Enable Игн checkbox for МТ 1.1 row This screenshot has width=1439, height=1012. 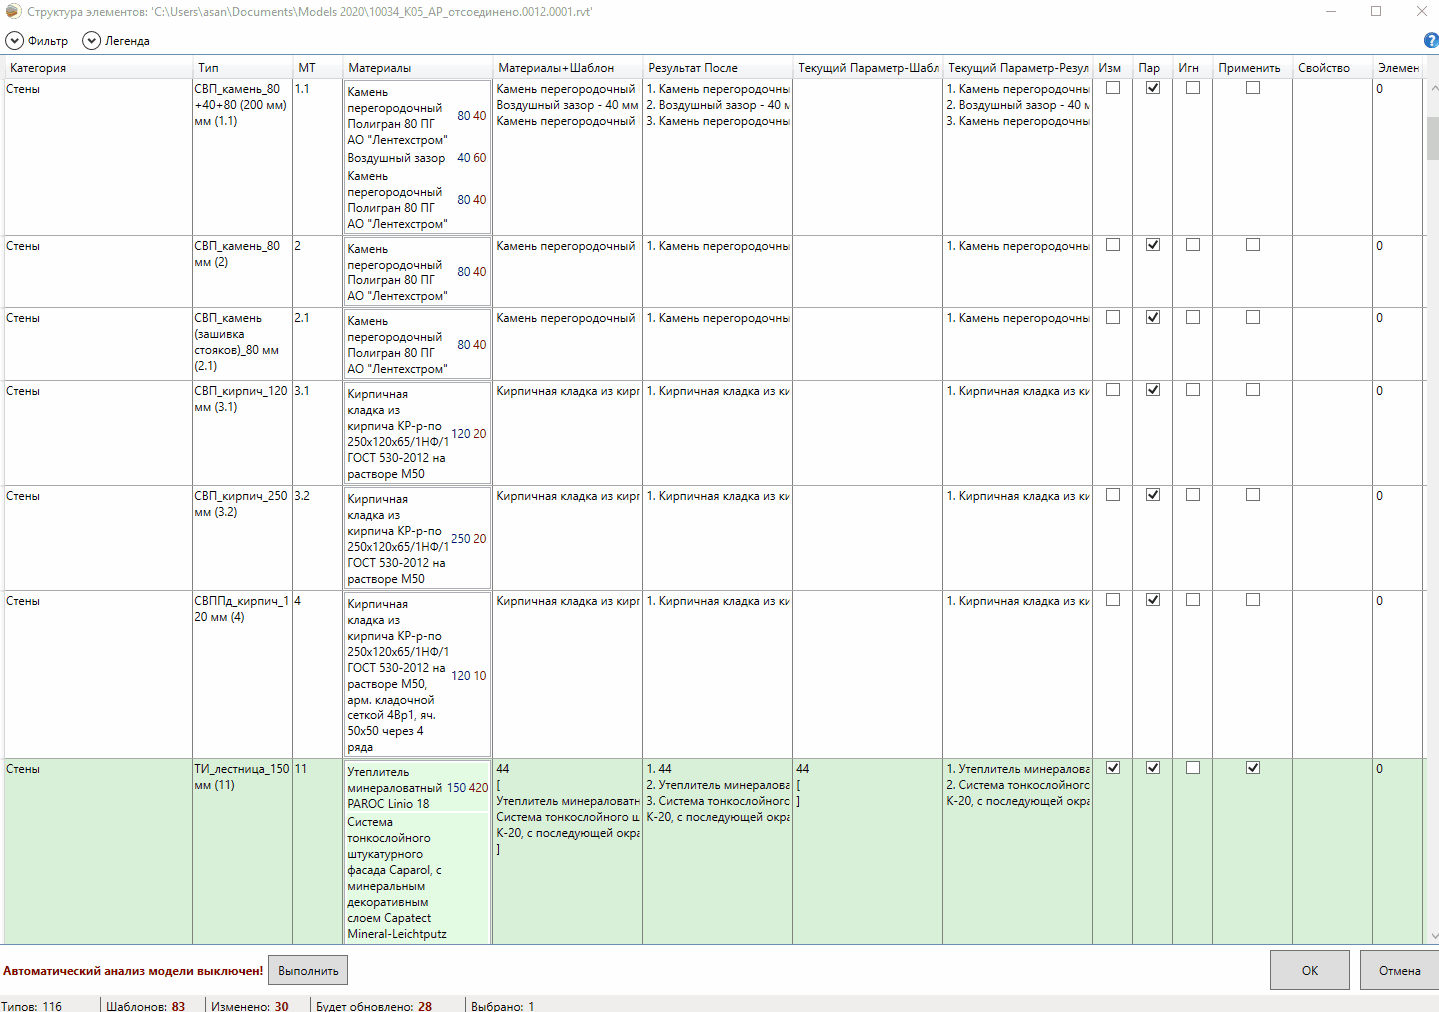(1193, 88)
